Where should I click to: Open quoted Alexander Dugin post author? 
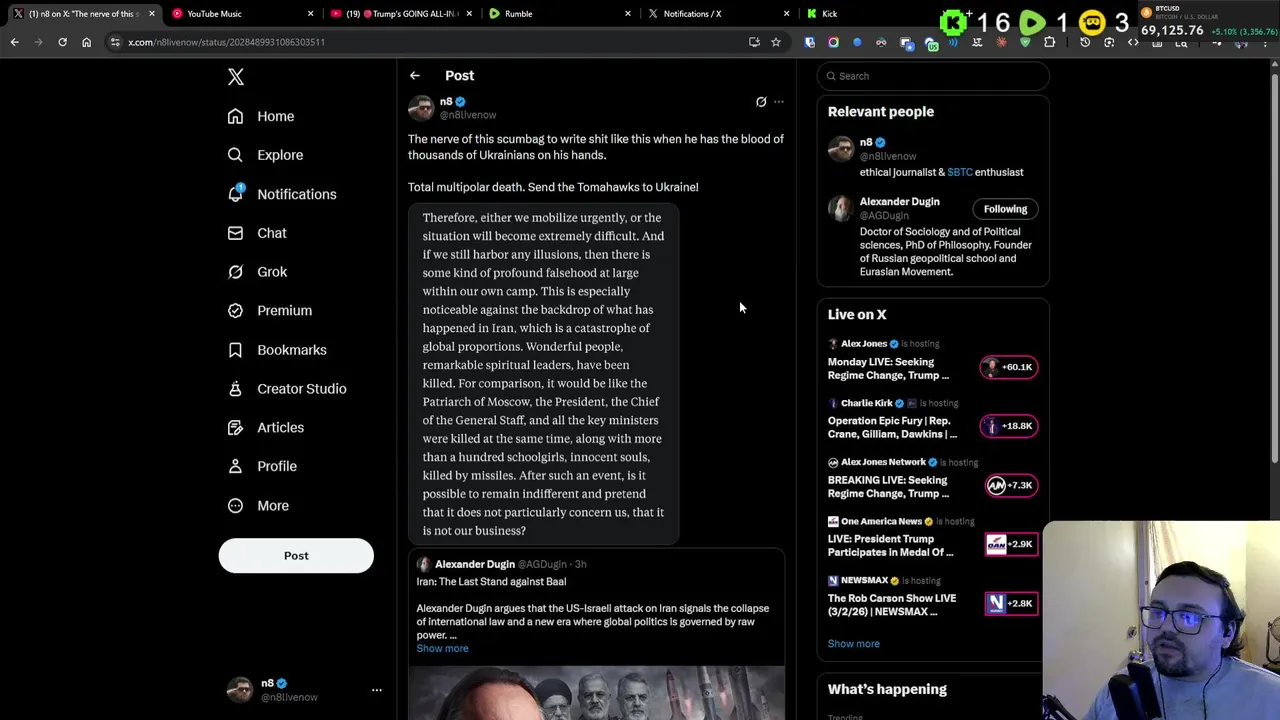[475, 565]
